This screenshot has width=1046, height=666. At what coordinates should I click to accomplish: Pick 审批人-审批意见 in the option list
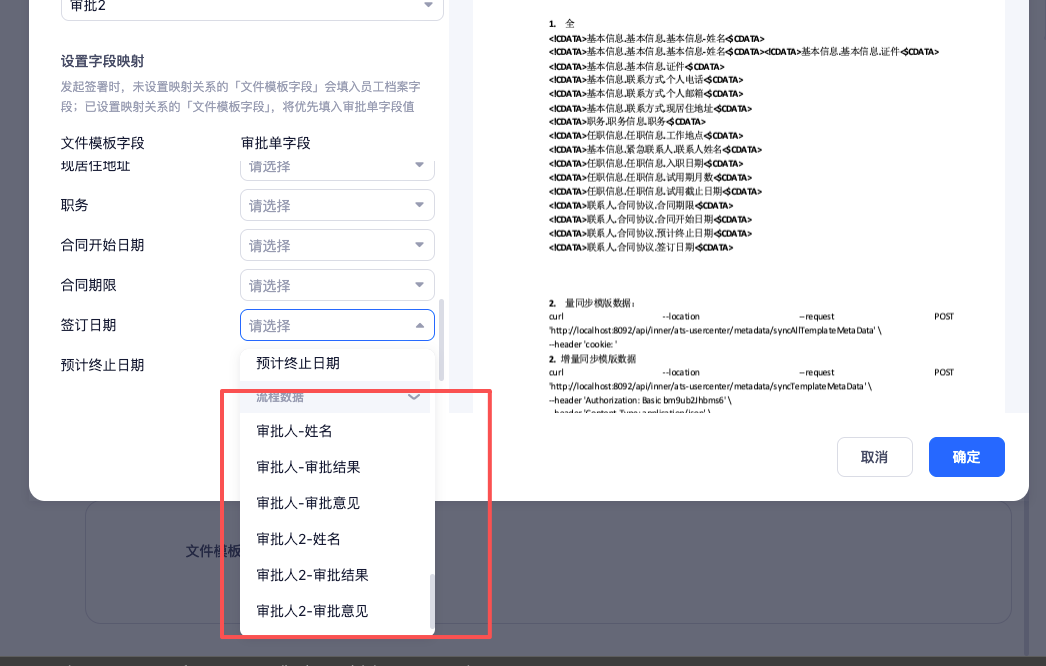308,503
